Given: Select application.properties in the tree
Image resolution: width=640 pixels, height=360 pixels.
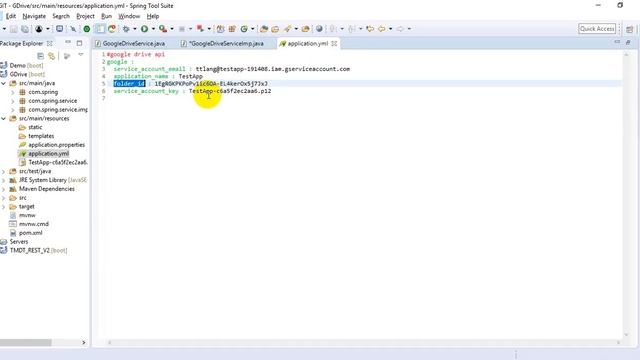Looking at the screenshot, I should point(56,145).
